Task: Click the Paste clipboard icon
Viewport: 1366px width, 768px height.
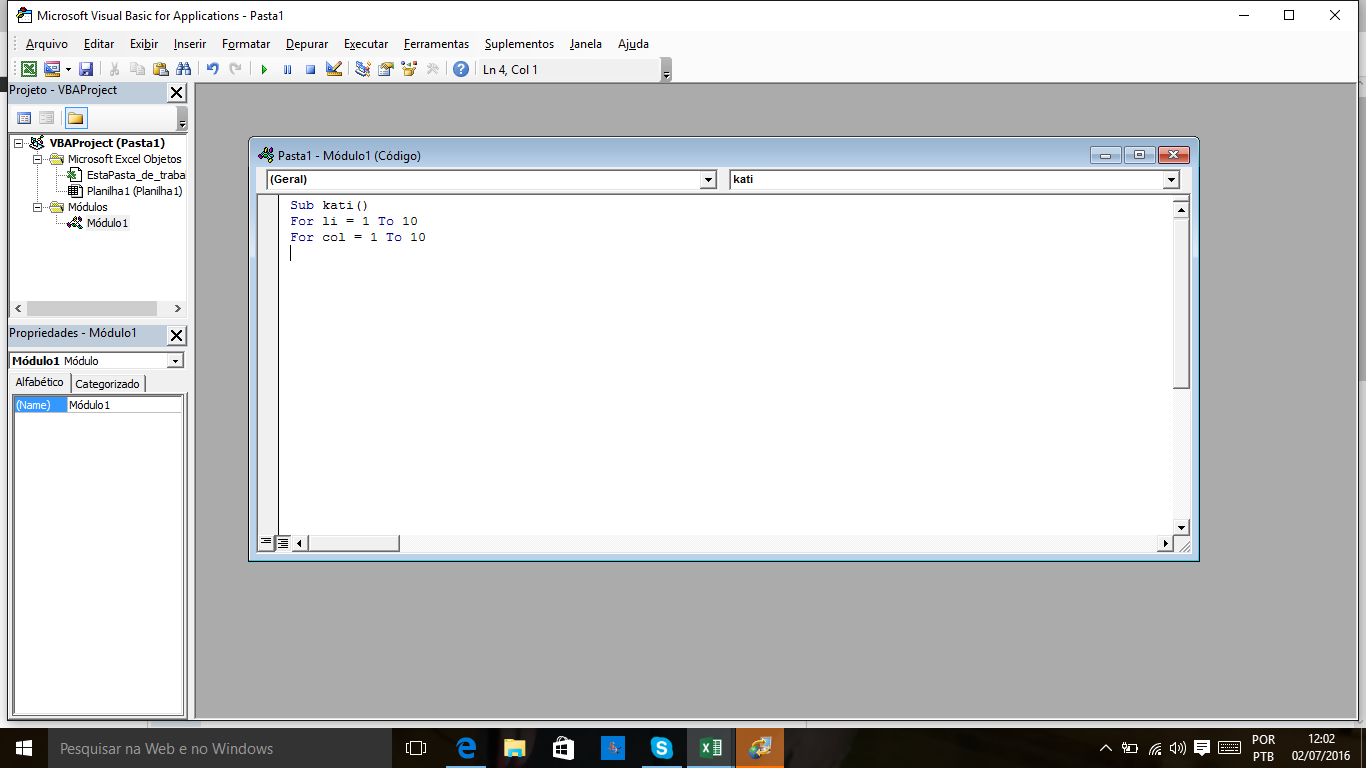Action: (161, 69)
